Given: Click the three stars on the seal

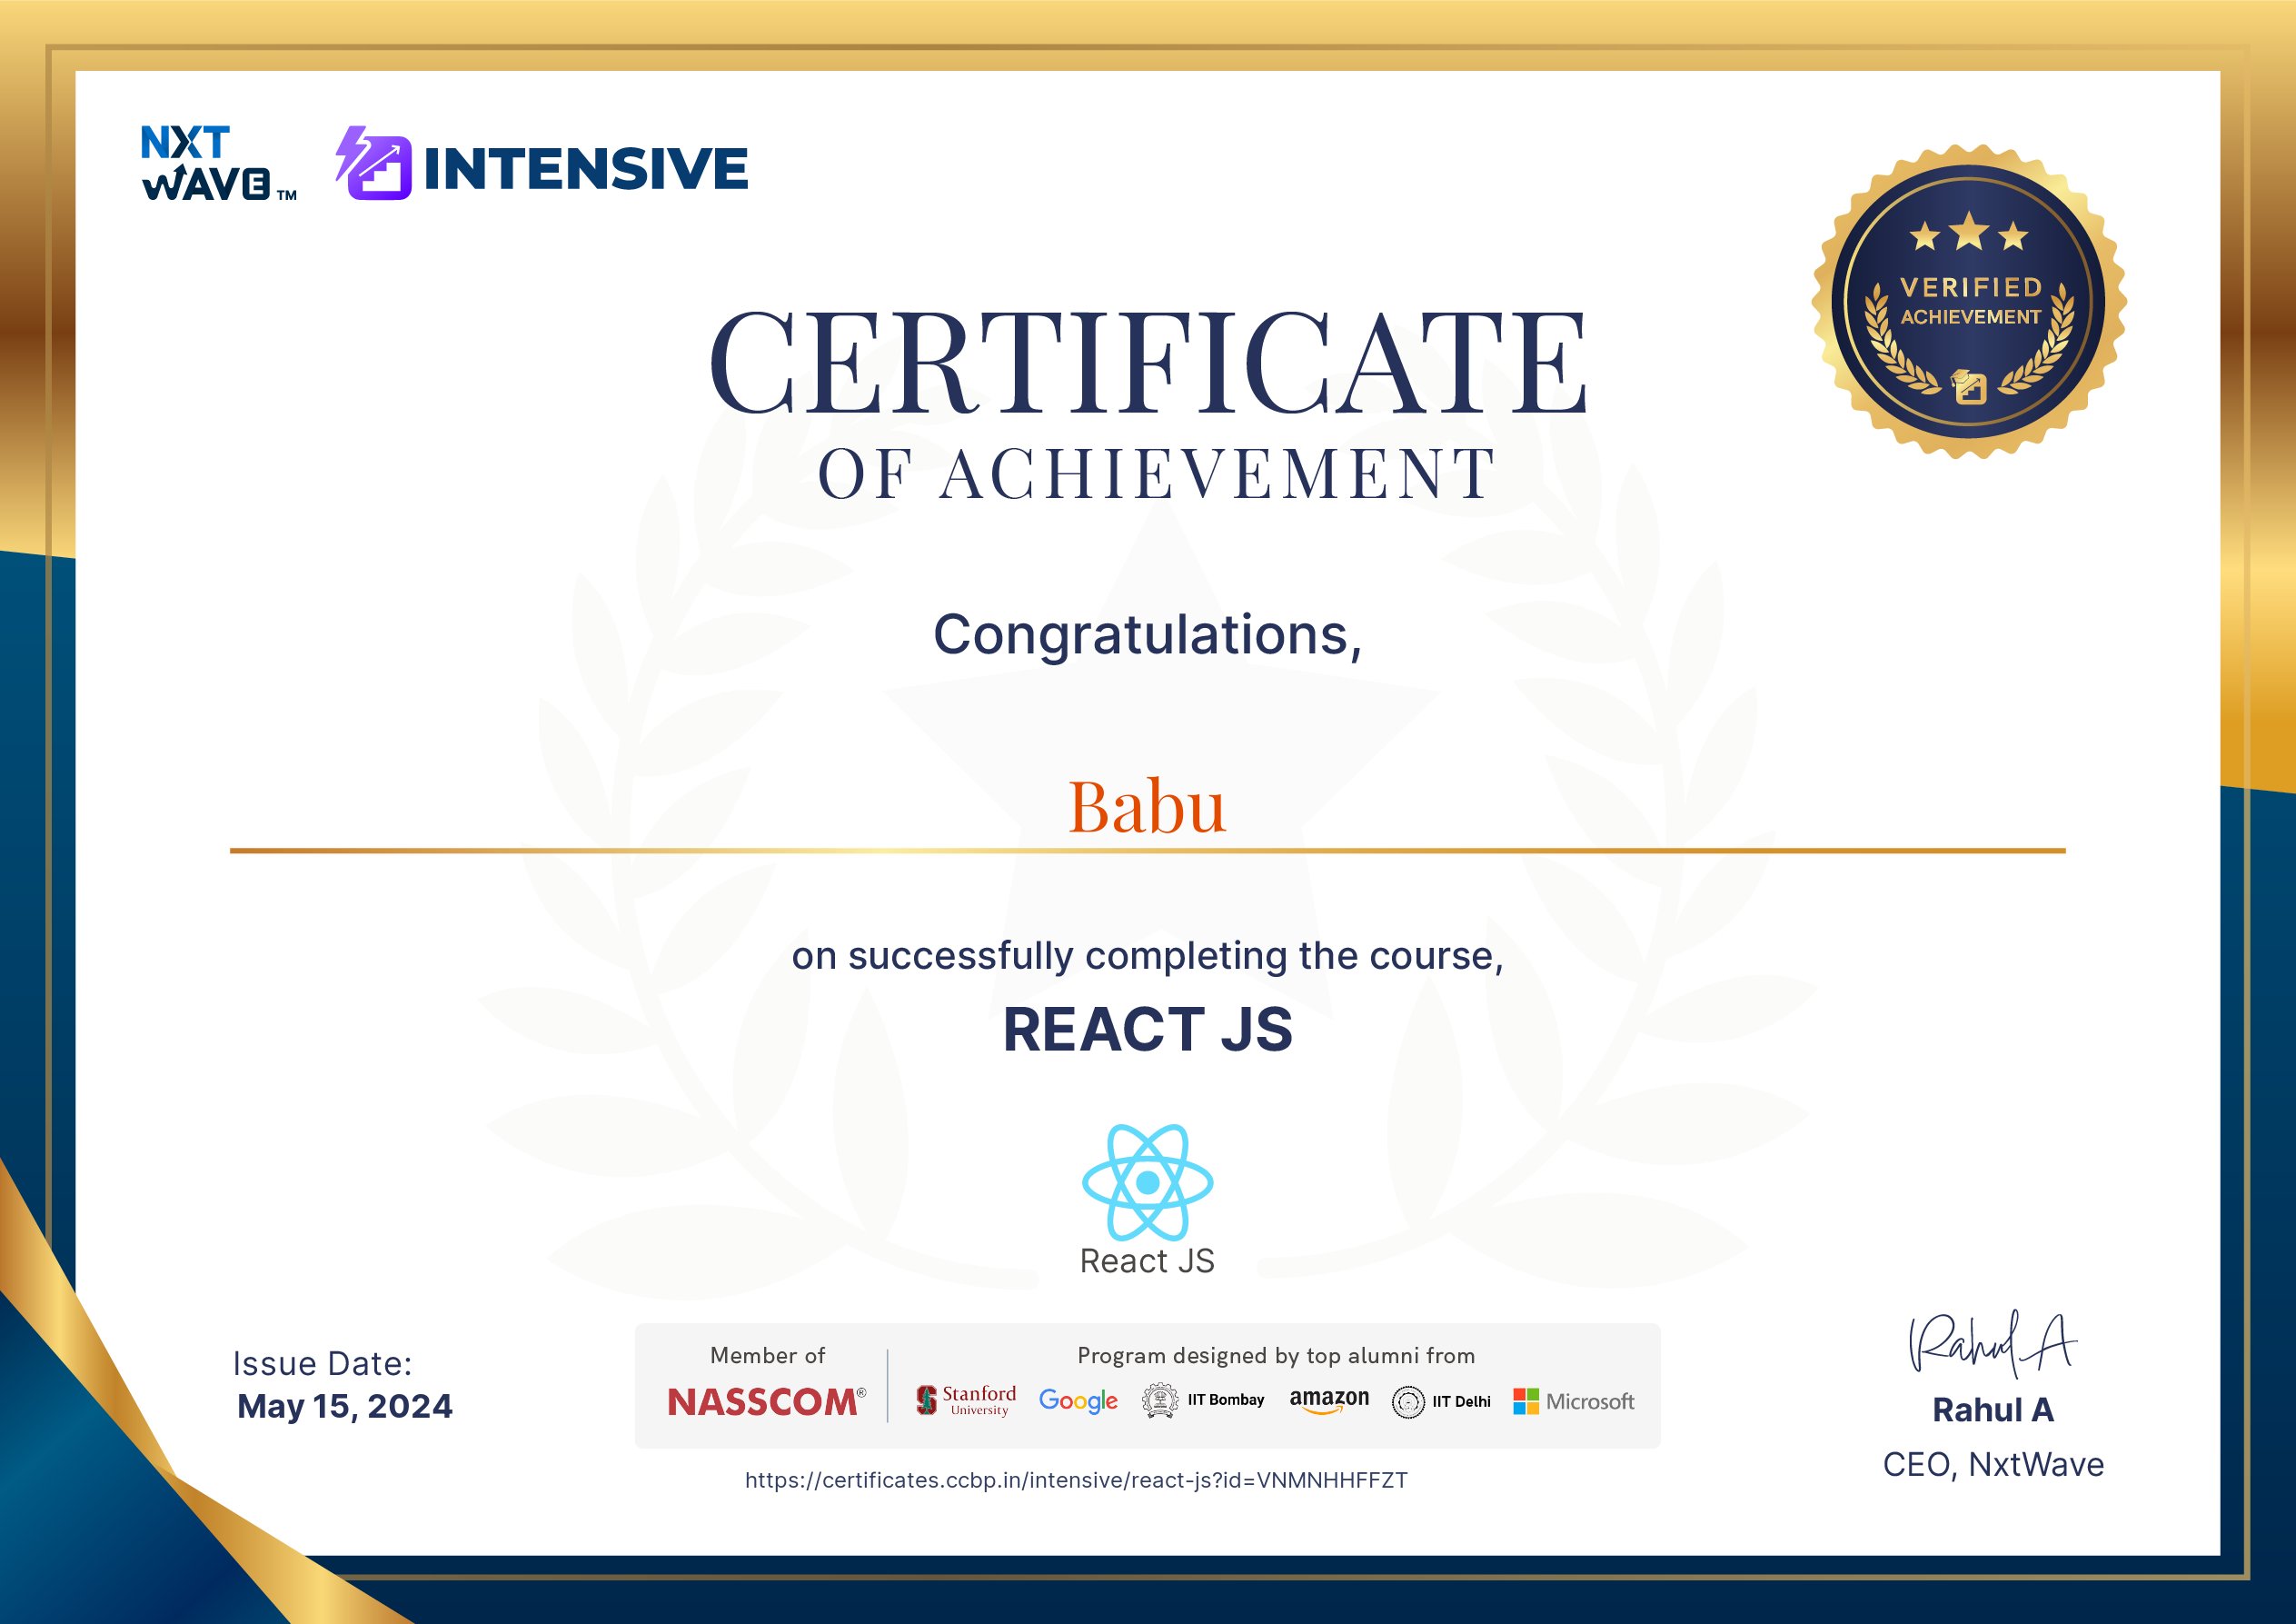Looking at the screenshot, I should (x=1969, y=232).
